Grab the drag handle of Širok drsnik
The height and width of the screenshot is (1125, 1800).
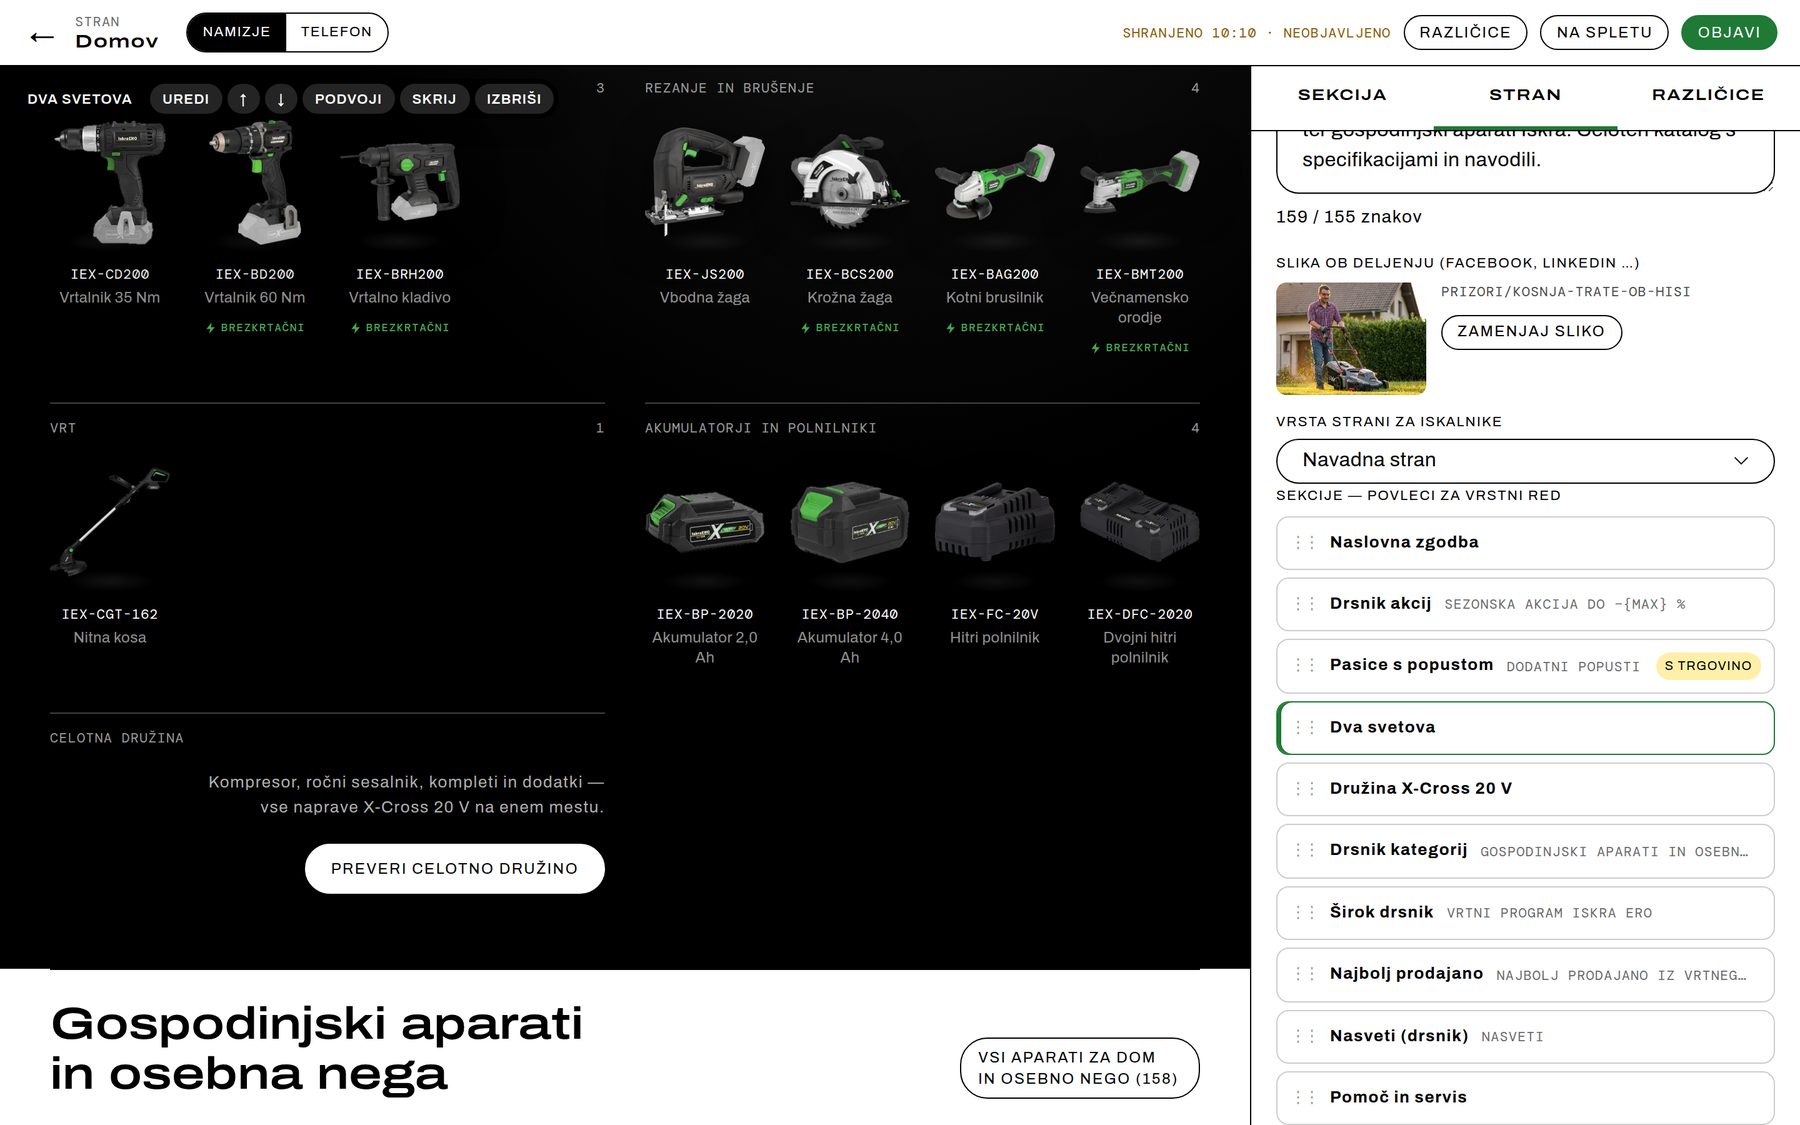[x=1305, y=912]
